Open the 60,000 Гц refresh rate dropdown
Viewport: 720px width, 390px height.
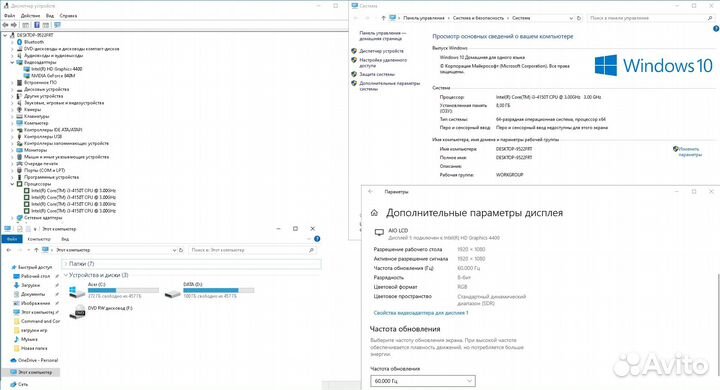coord(422,381)
